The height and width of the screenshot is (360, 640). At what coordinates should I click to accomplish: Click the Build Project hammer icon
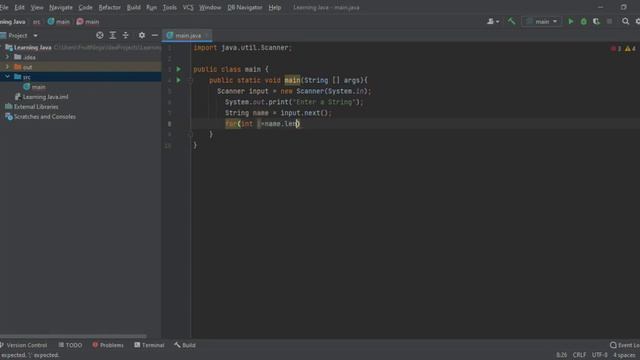pos(511,21)
